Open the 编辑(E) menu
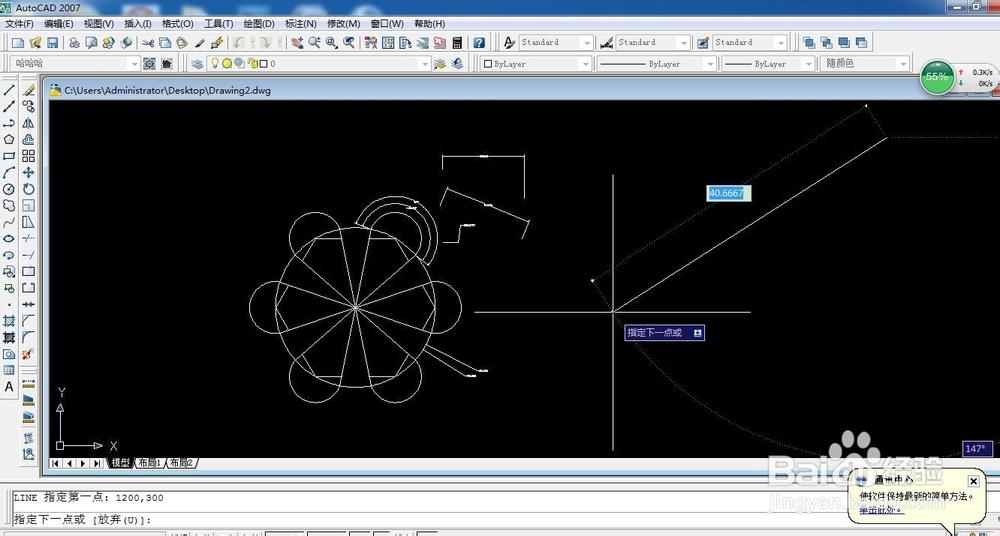This screenshot has height=536, width=1000. click(59, 24)
